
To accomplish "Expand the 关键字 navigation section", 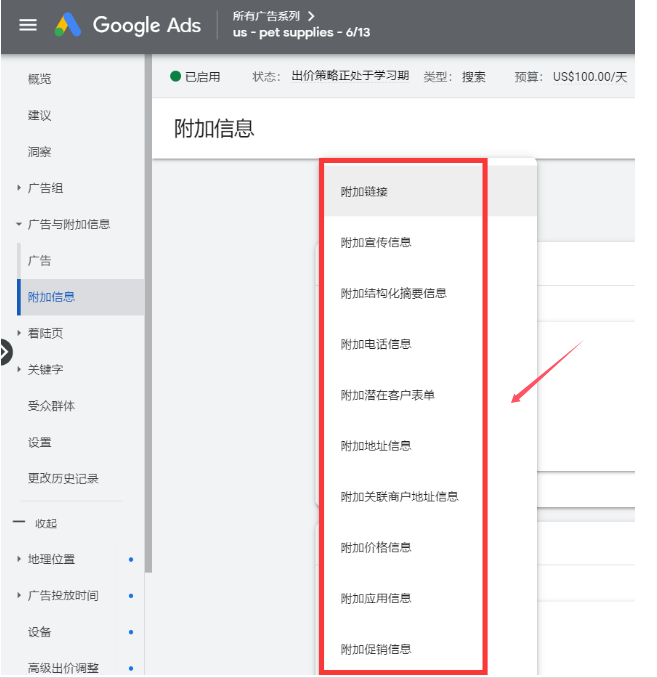I will [19, 369].
